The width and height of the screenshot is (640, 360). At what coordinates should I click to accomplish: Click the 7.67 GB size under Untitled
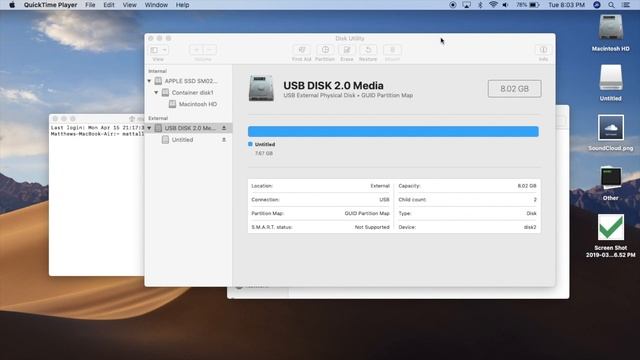[x=264, y=153]
